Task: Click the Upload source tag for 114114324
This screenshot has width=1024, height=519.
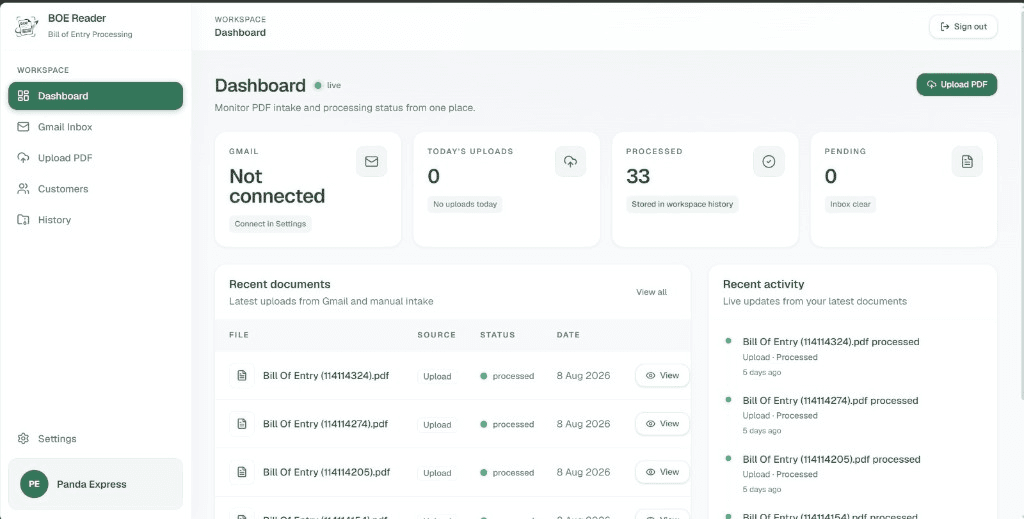Action: [437, 377]
